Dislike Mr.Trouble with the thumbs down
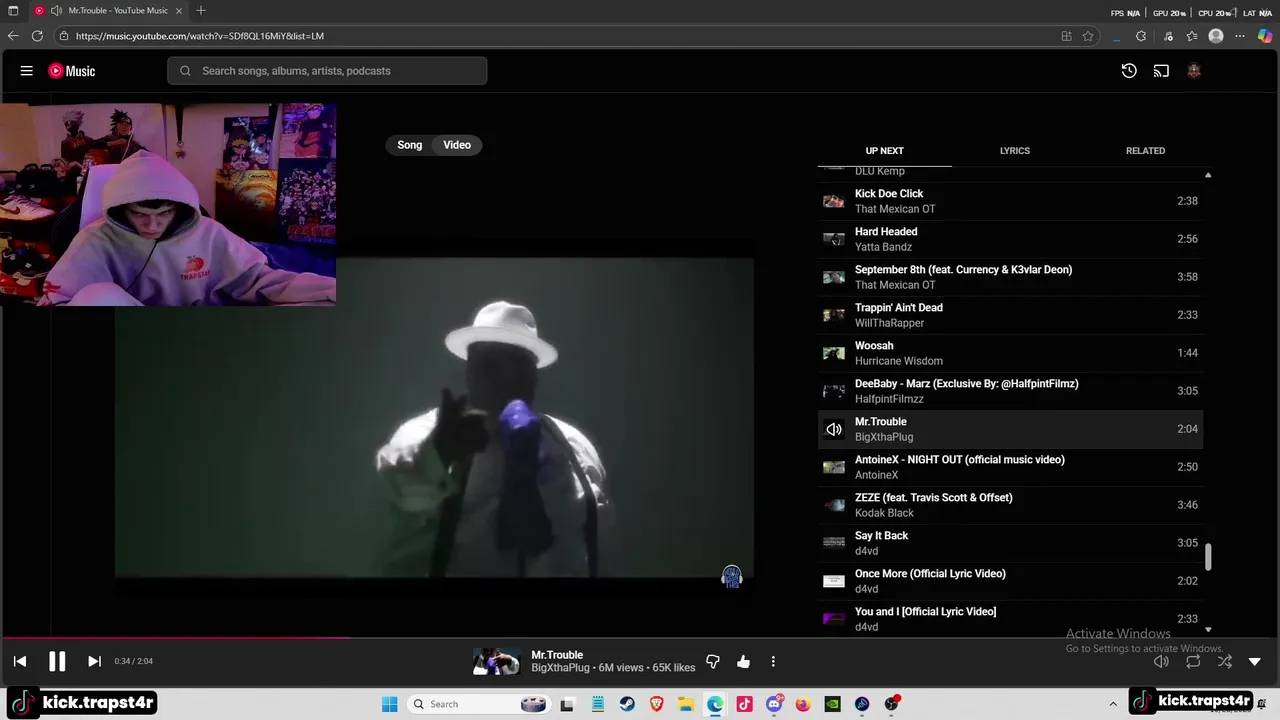This screenshot has width=1280, height=720. (713, 661)
